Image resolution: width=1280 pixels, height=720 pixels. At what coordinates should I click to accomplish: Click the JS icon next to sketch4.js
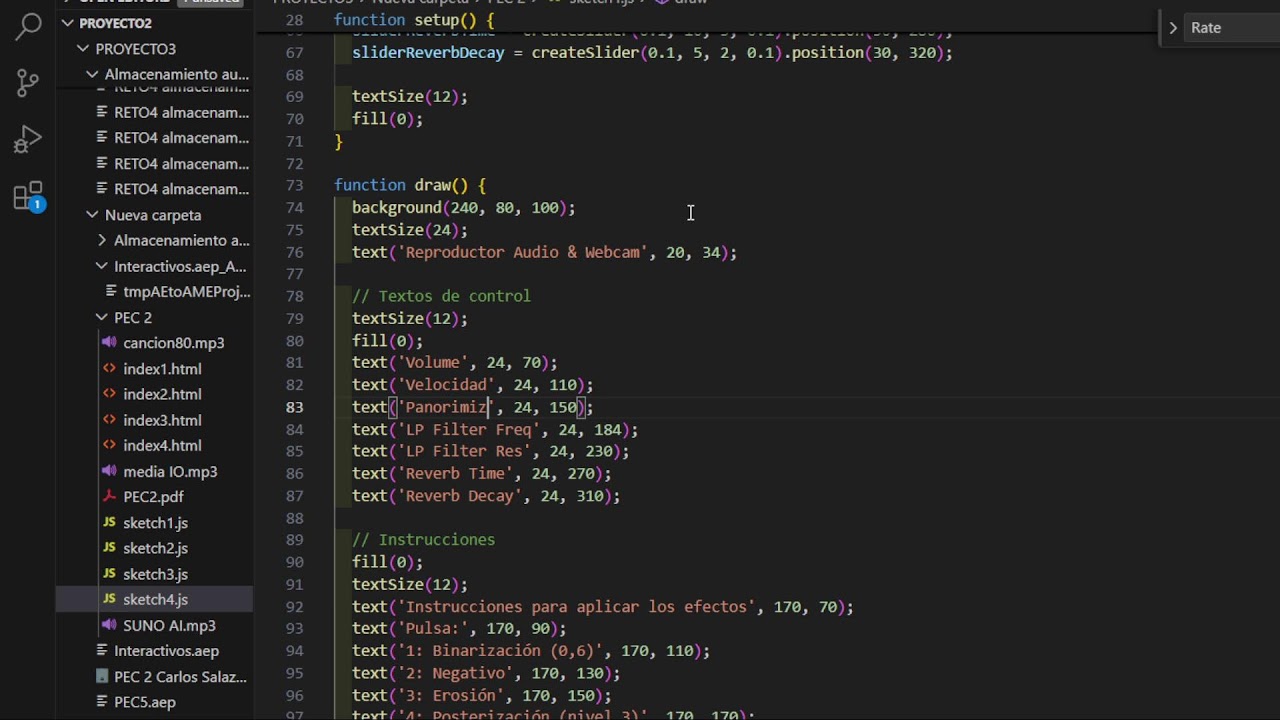pyautogui.click(x=109, y=599)
